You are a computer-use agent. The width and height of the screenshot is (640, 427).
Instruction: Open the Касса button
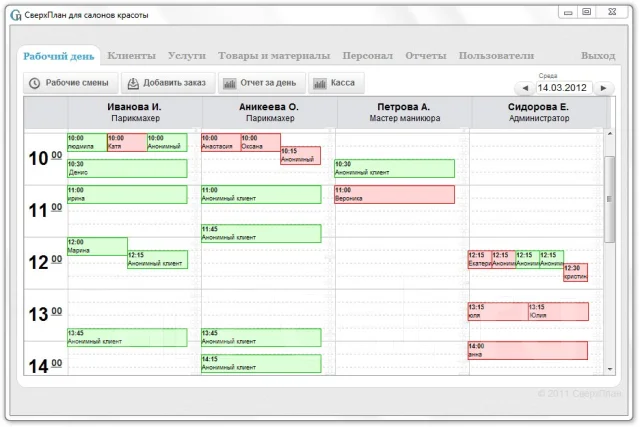336,83
